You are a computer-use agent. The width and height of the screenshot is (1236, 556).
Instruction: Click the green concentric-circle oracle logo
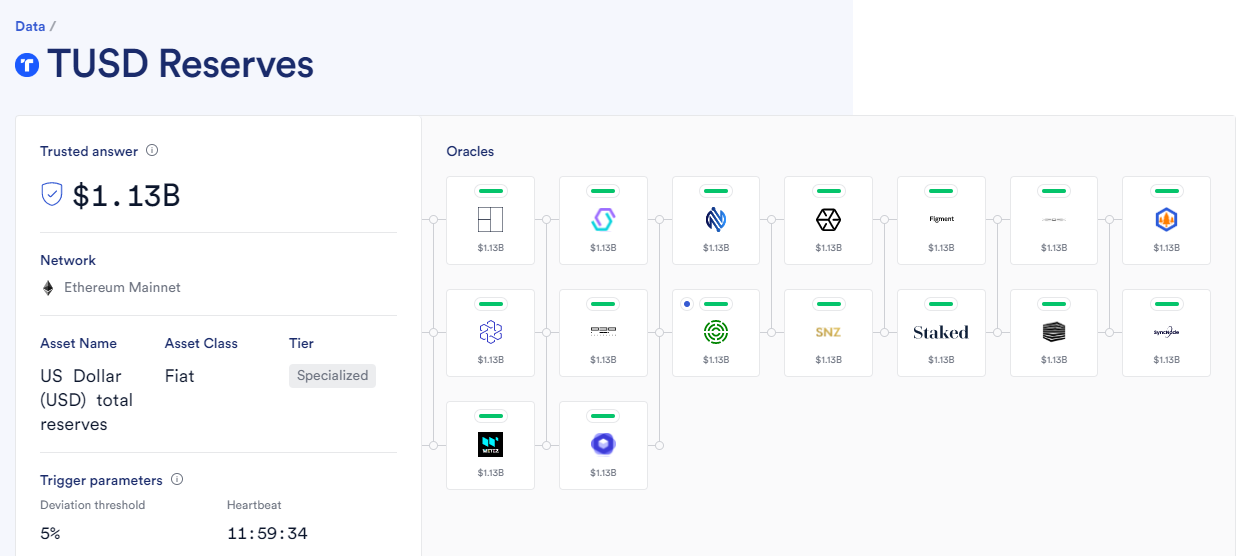[716, 331]
